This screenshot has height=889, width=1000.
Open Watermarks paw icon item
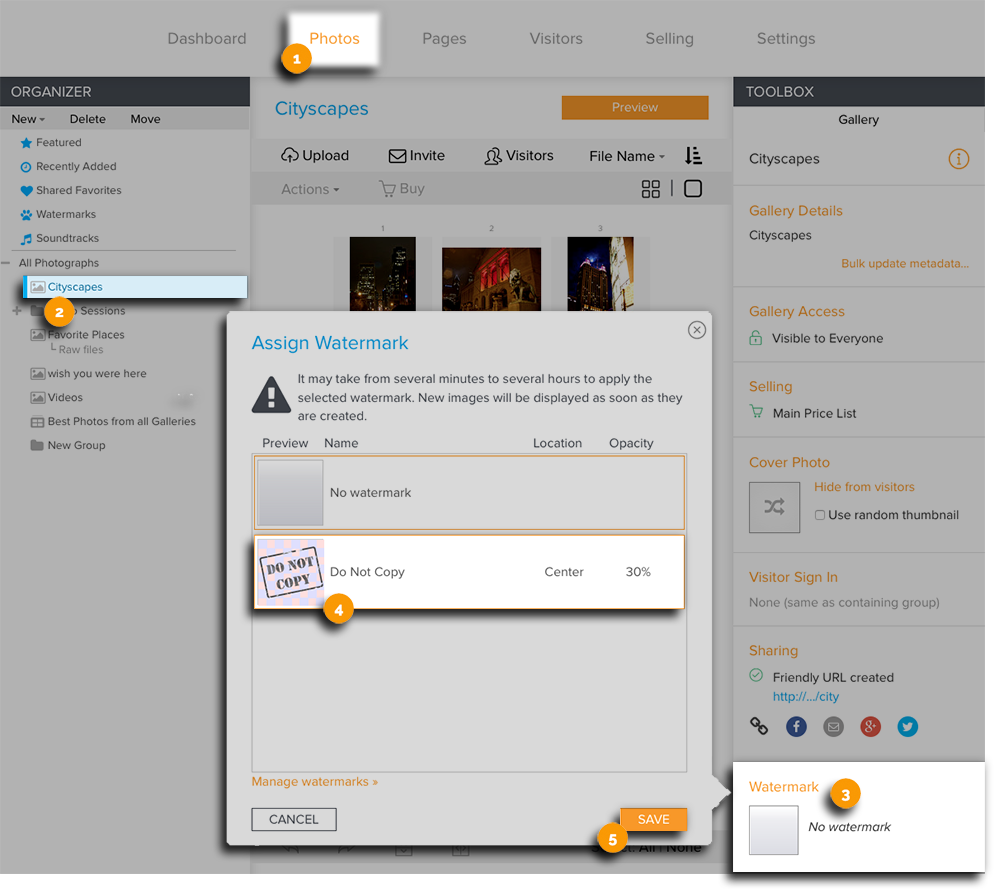[x=26, y=215]
